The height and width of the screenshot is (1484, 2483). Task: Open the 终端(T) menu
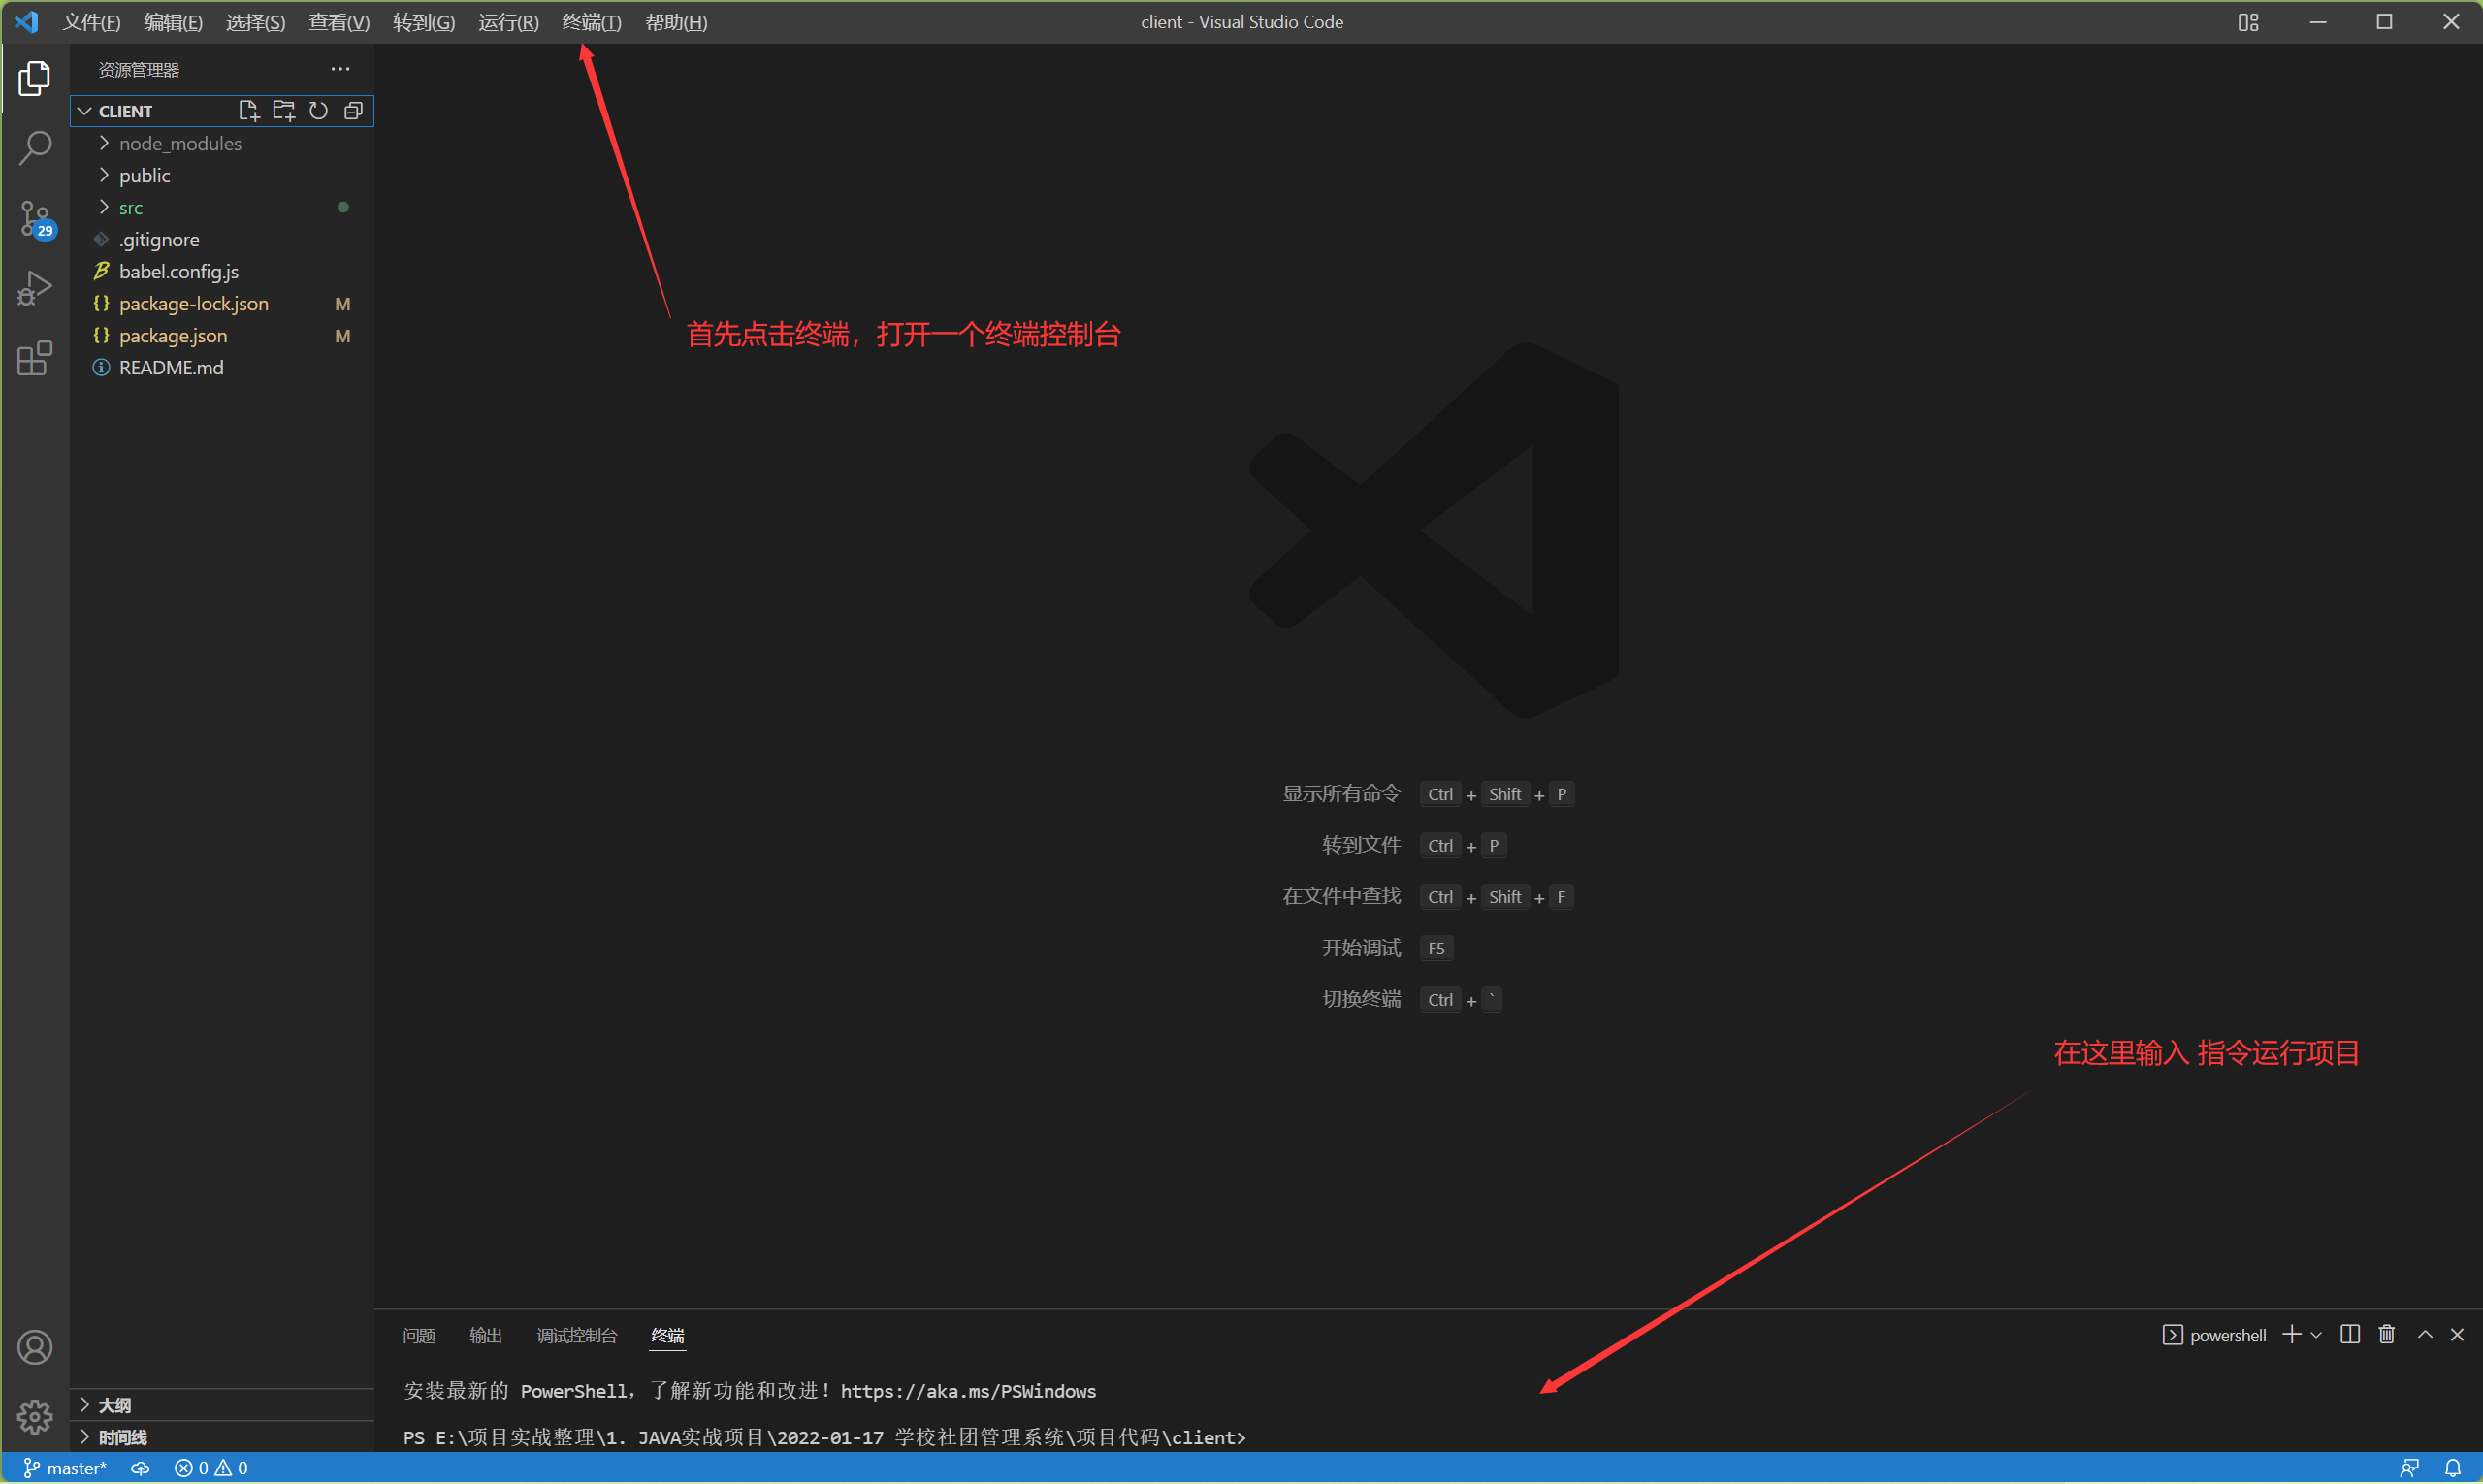[591, 22]
